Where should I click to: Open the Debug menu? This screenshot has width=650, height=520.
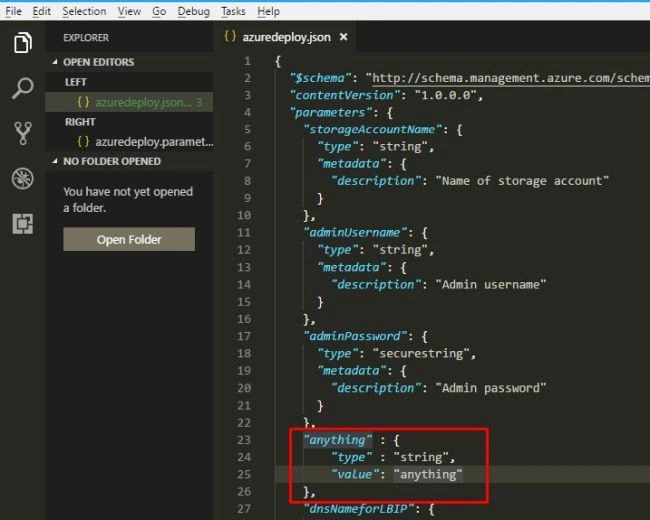193,11
